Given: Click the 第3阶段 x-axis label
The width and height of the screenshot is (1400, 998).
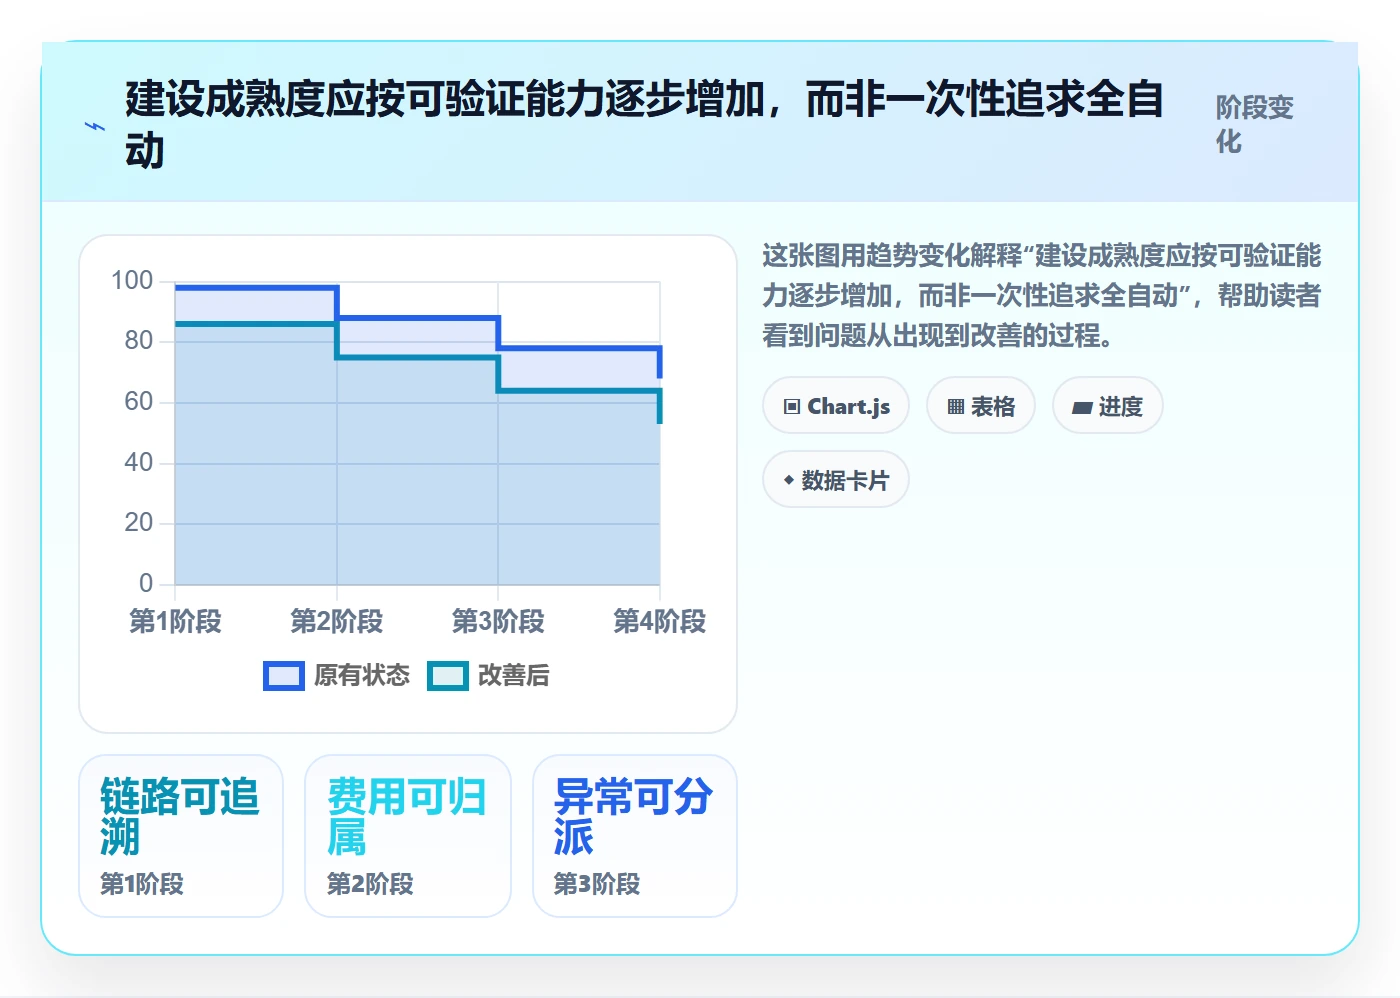Looking at the screenshot, I should (498, 621).
